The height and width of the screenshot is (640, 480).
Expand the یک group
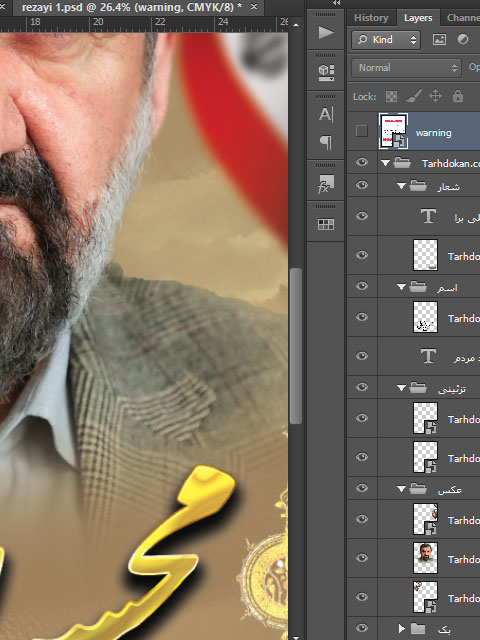[402, 628]
